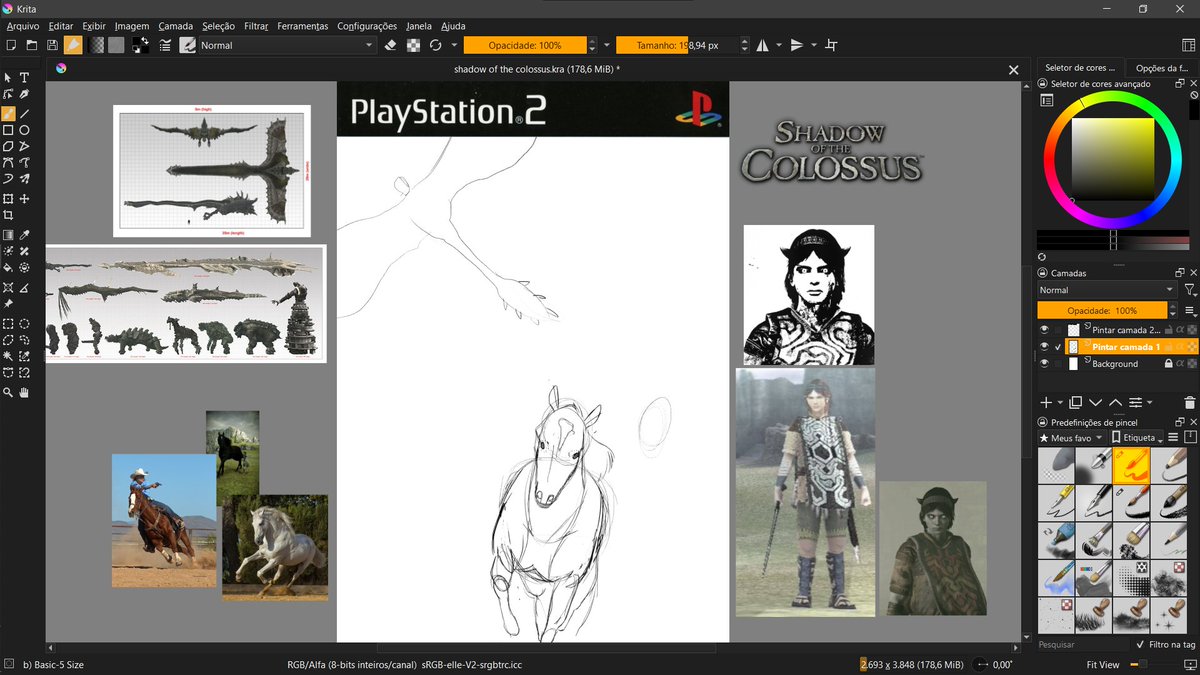Toggle alpha lock on Pintar camada 1
This screenshot has width=1200, height=675.
click(1180, 346)
